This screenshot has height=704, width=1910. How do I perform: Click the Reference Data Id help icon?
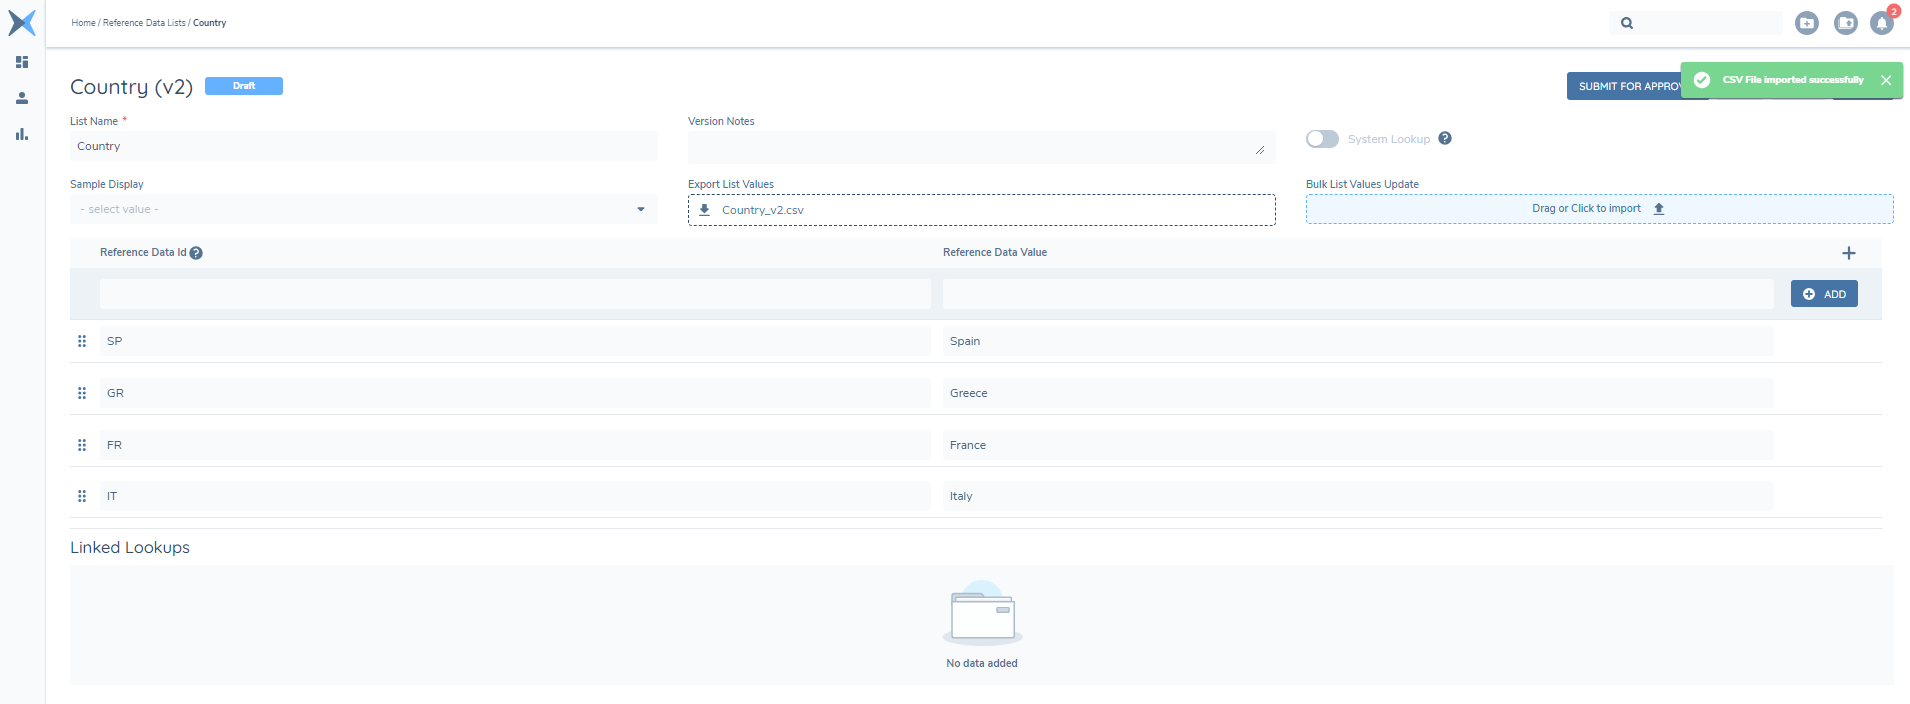(x=196, y=253)
